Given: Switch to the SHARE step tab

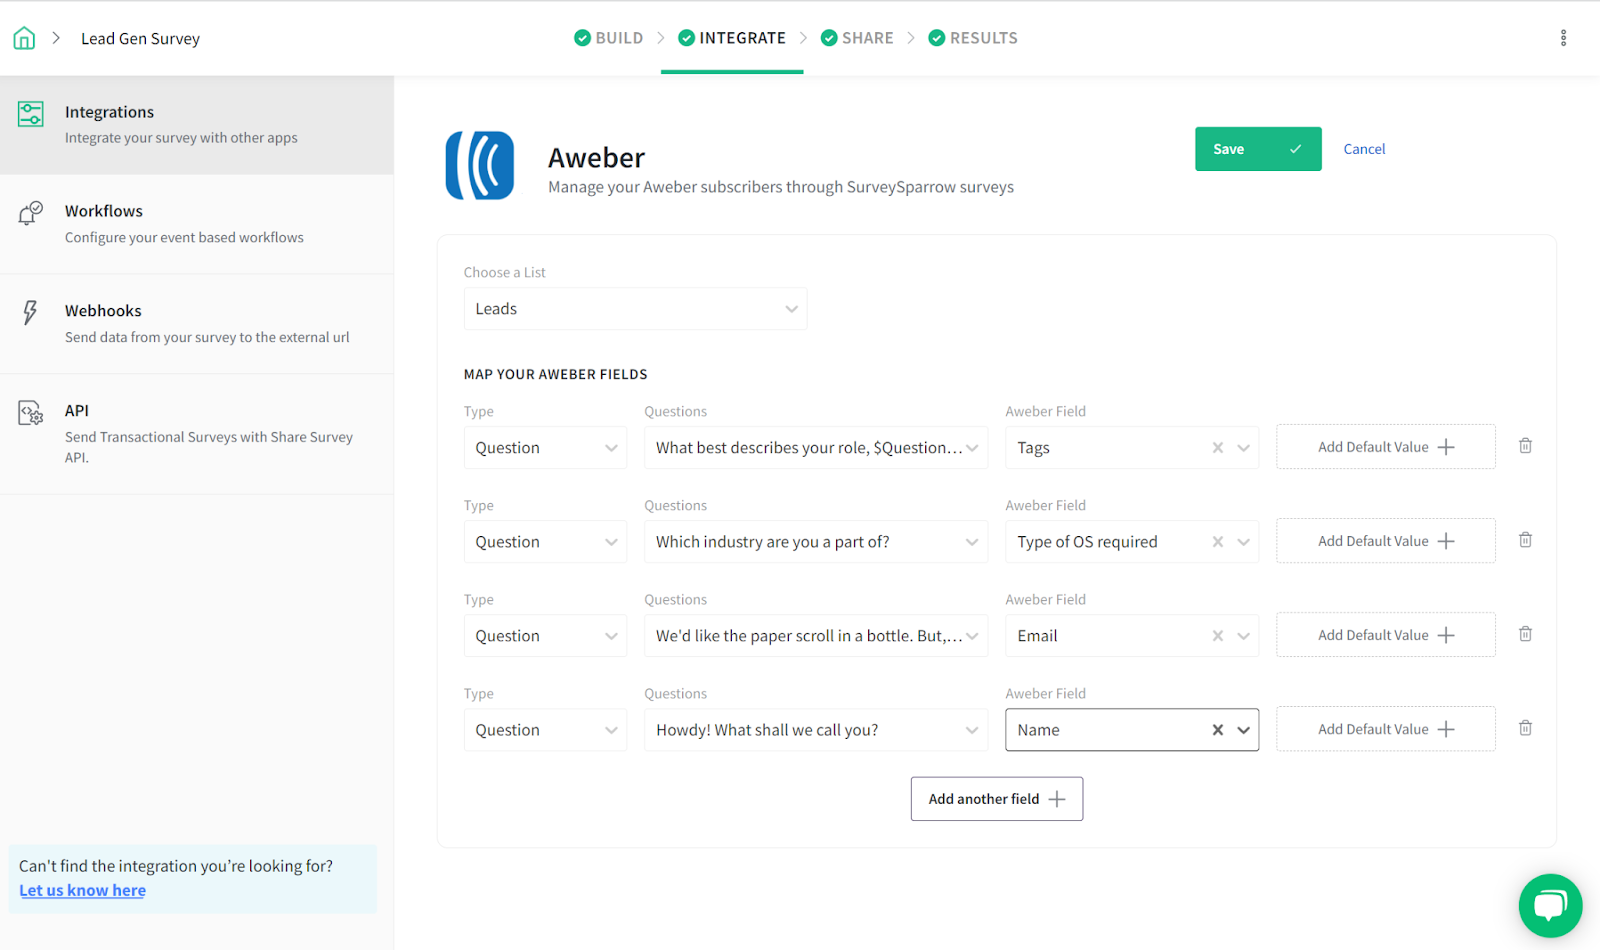Looking at the screenshot, I should (857, 38).
